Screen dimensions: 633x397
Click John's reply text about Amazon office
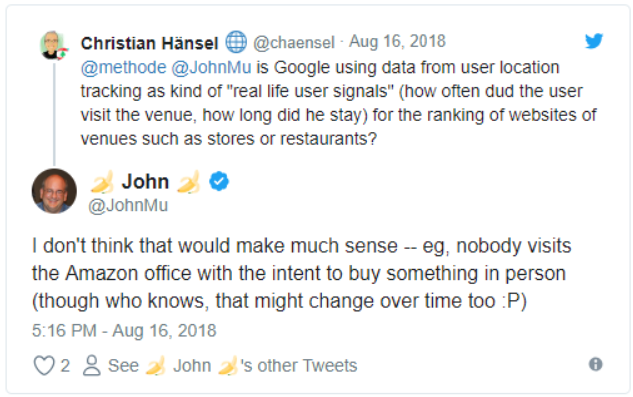pyautogui.click(x=302, y=273)
